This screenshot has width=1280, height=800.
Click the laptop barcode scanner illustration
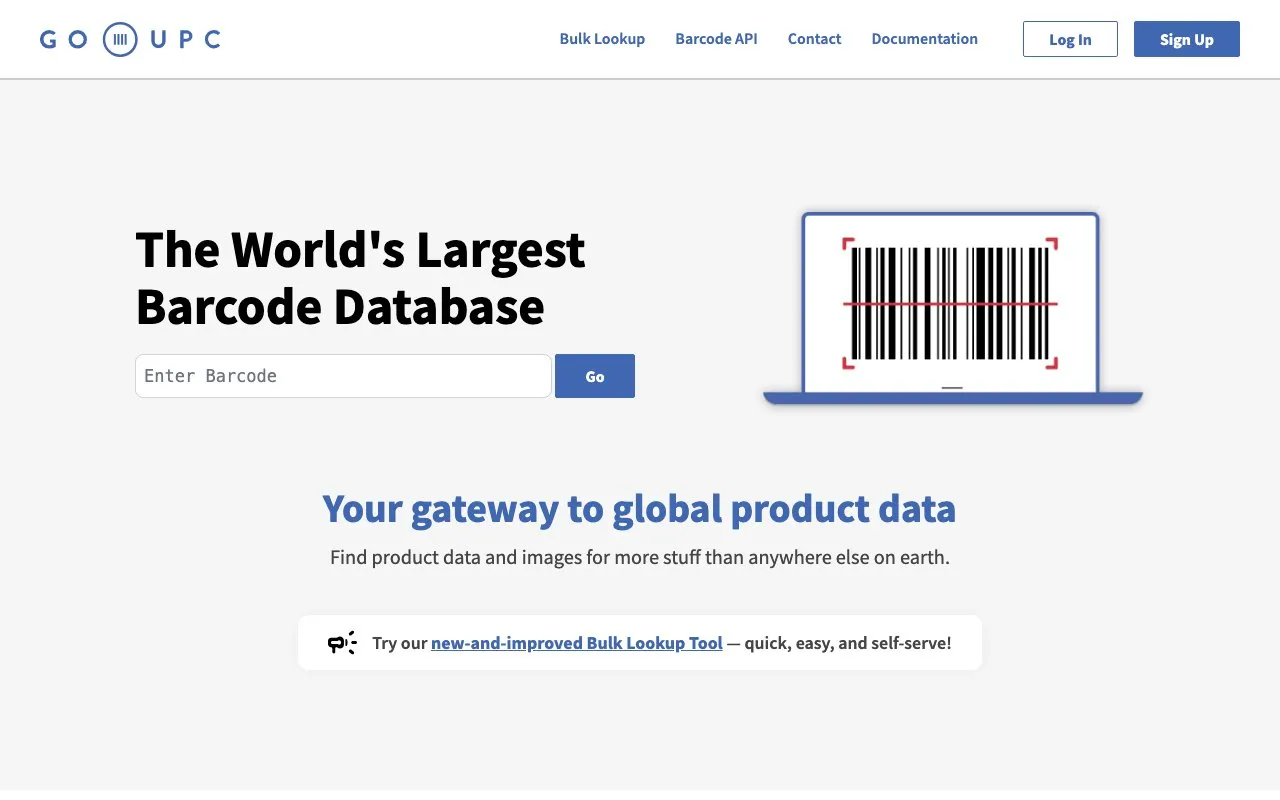[x=952, y=308]
